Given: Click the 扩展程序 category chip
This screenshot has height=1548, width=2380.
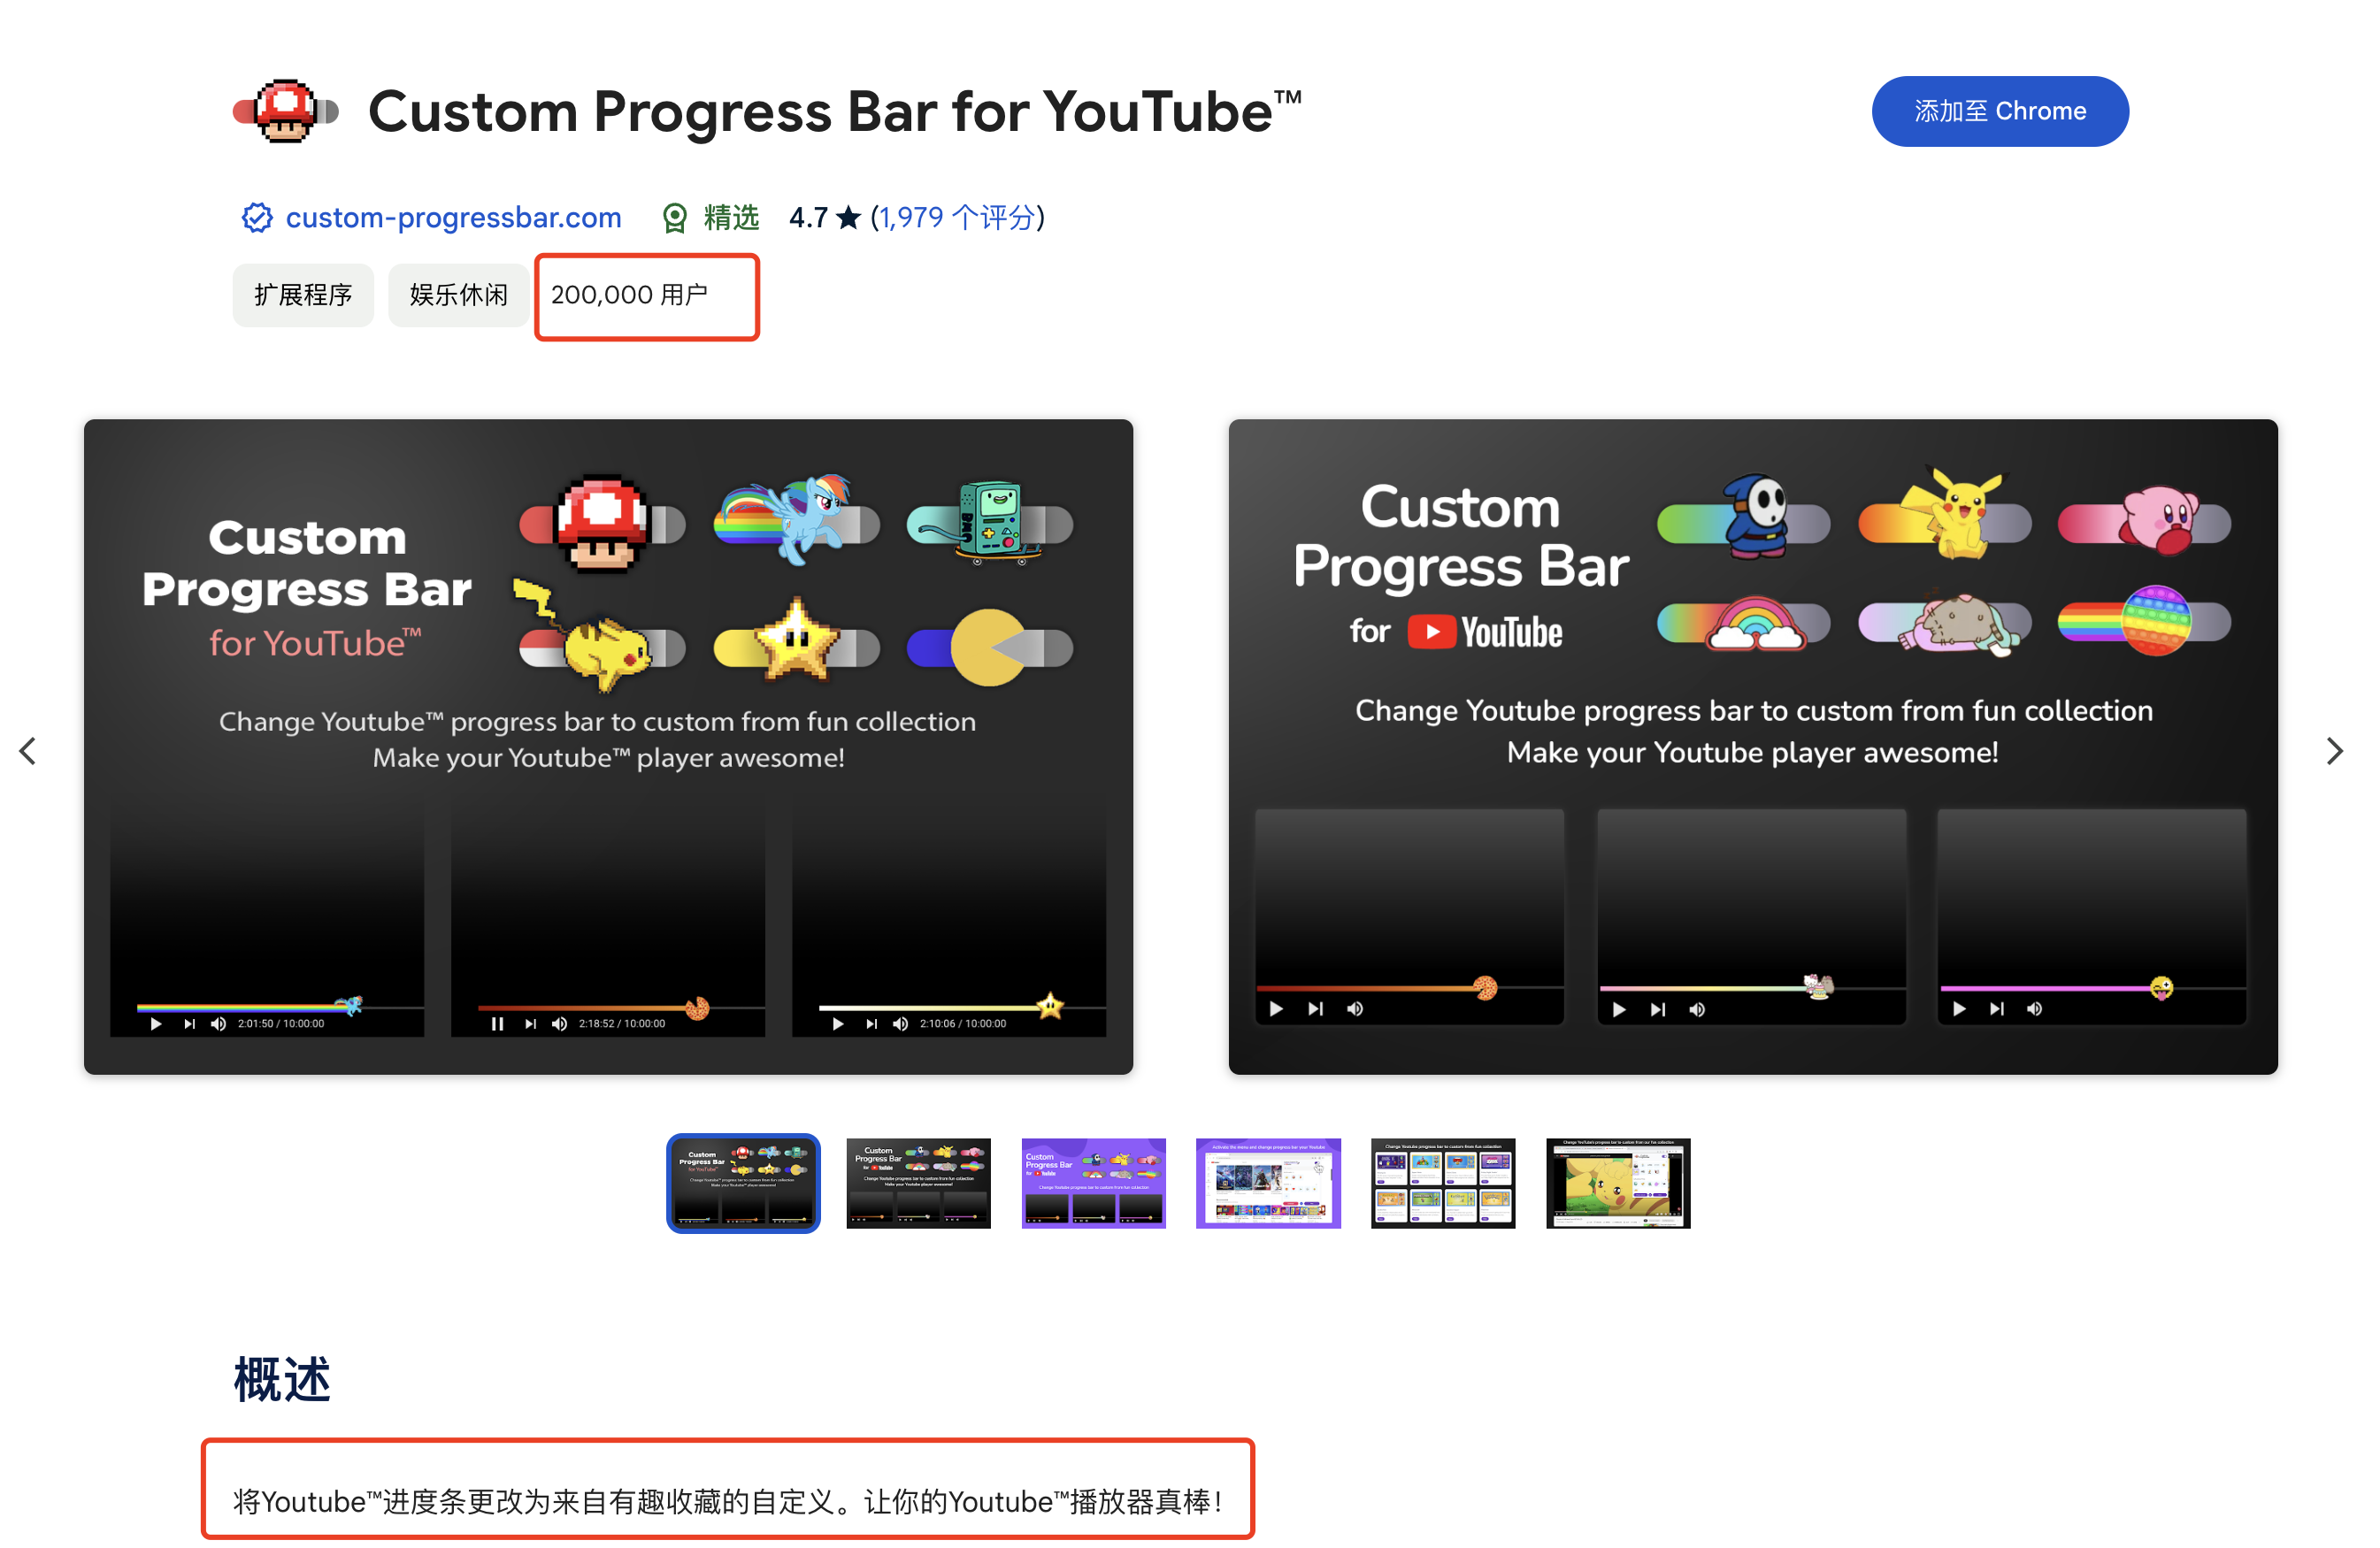Looking at the screenshot, I should point(303,295).
